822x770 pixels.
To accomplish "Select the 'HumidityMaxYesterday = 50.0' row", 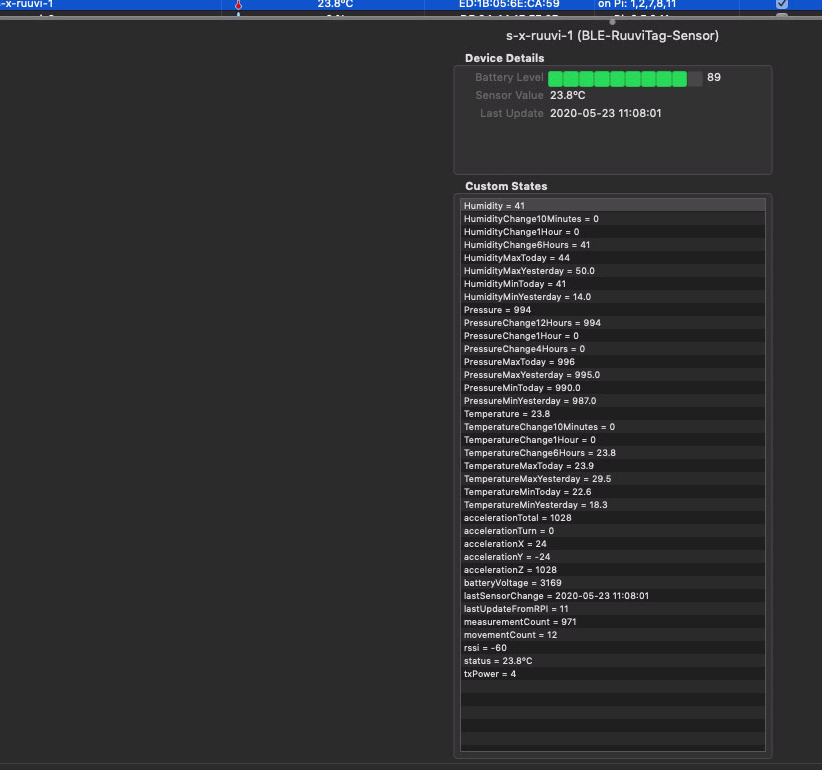I will point(612,270).
